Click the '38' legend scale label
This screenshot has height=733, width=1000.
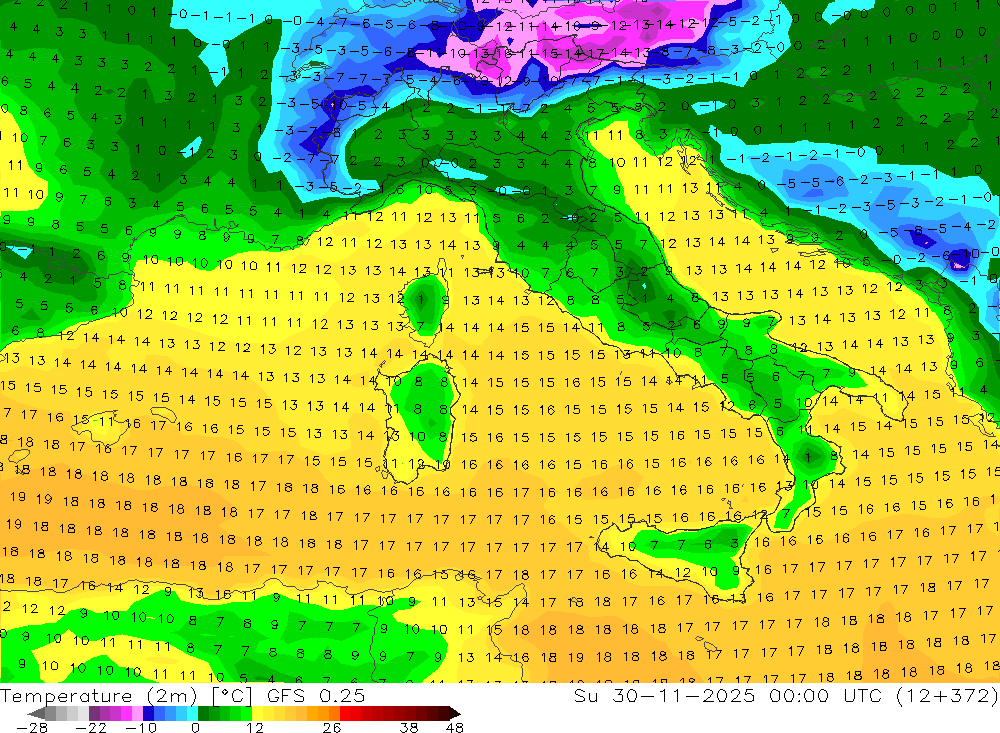coord(409,727)
